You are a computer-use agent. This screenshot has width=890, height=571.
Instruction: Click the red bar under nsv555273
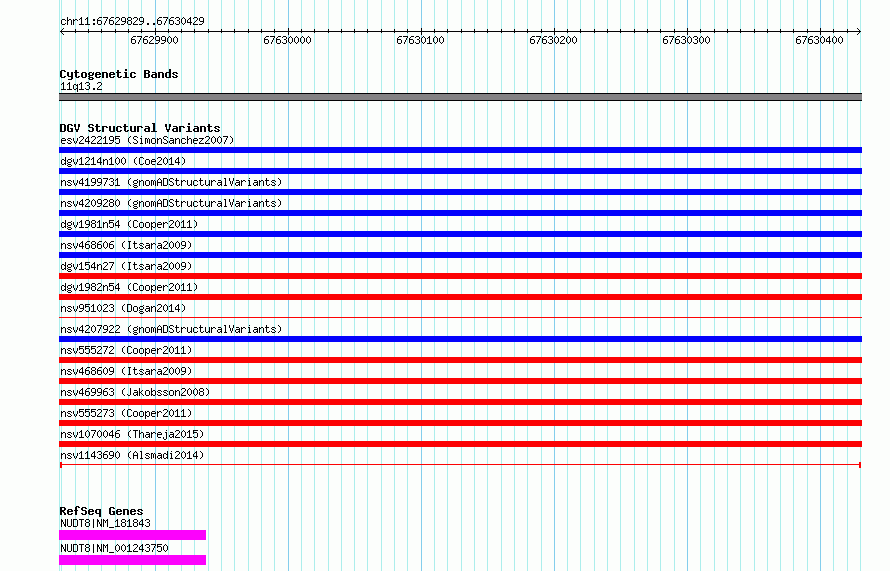pos(460,423)
